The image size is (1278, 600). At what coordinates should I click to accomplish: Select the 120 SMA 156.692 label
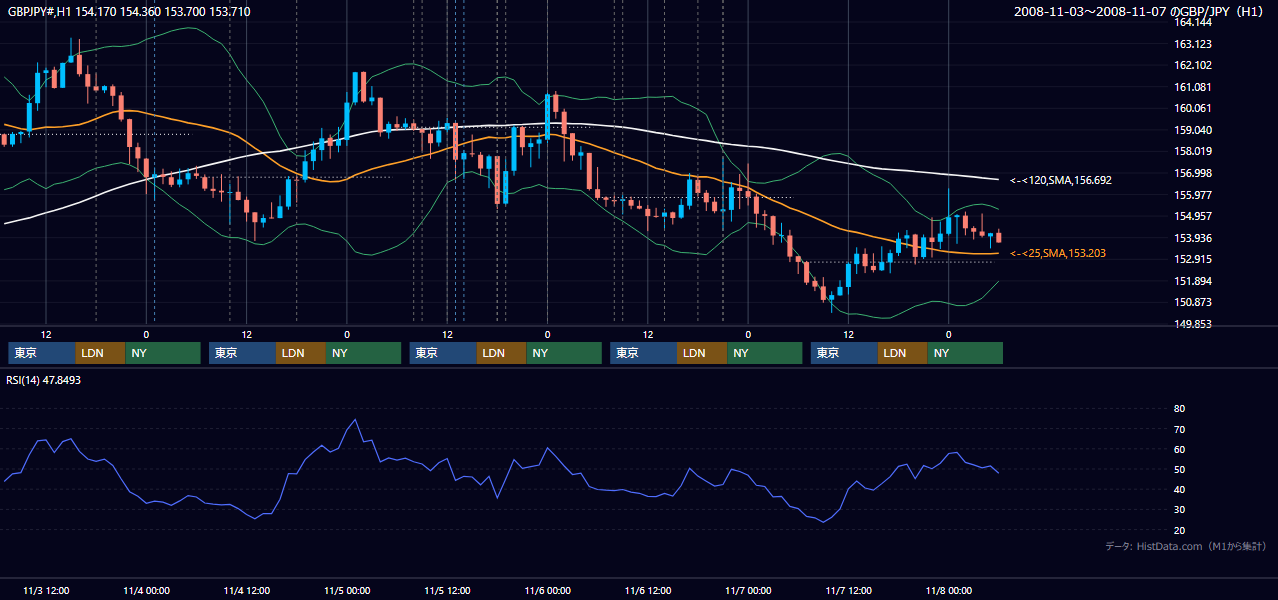pos(1061,180)
